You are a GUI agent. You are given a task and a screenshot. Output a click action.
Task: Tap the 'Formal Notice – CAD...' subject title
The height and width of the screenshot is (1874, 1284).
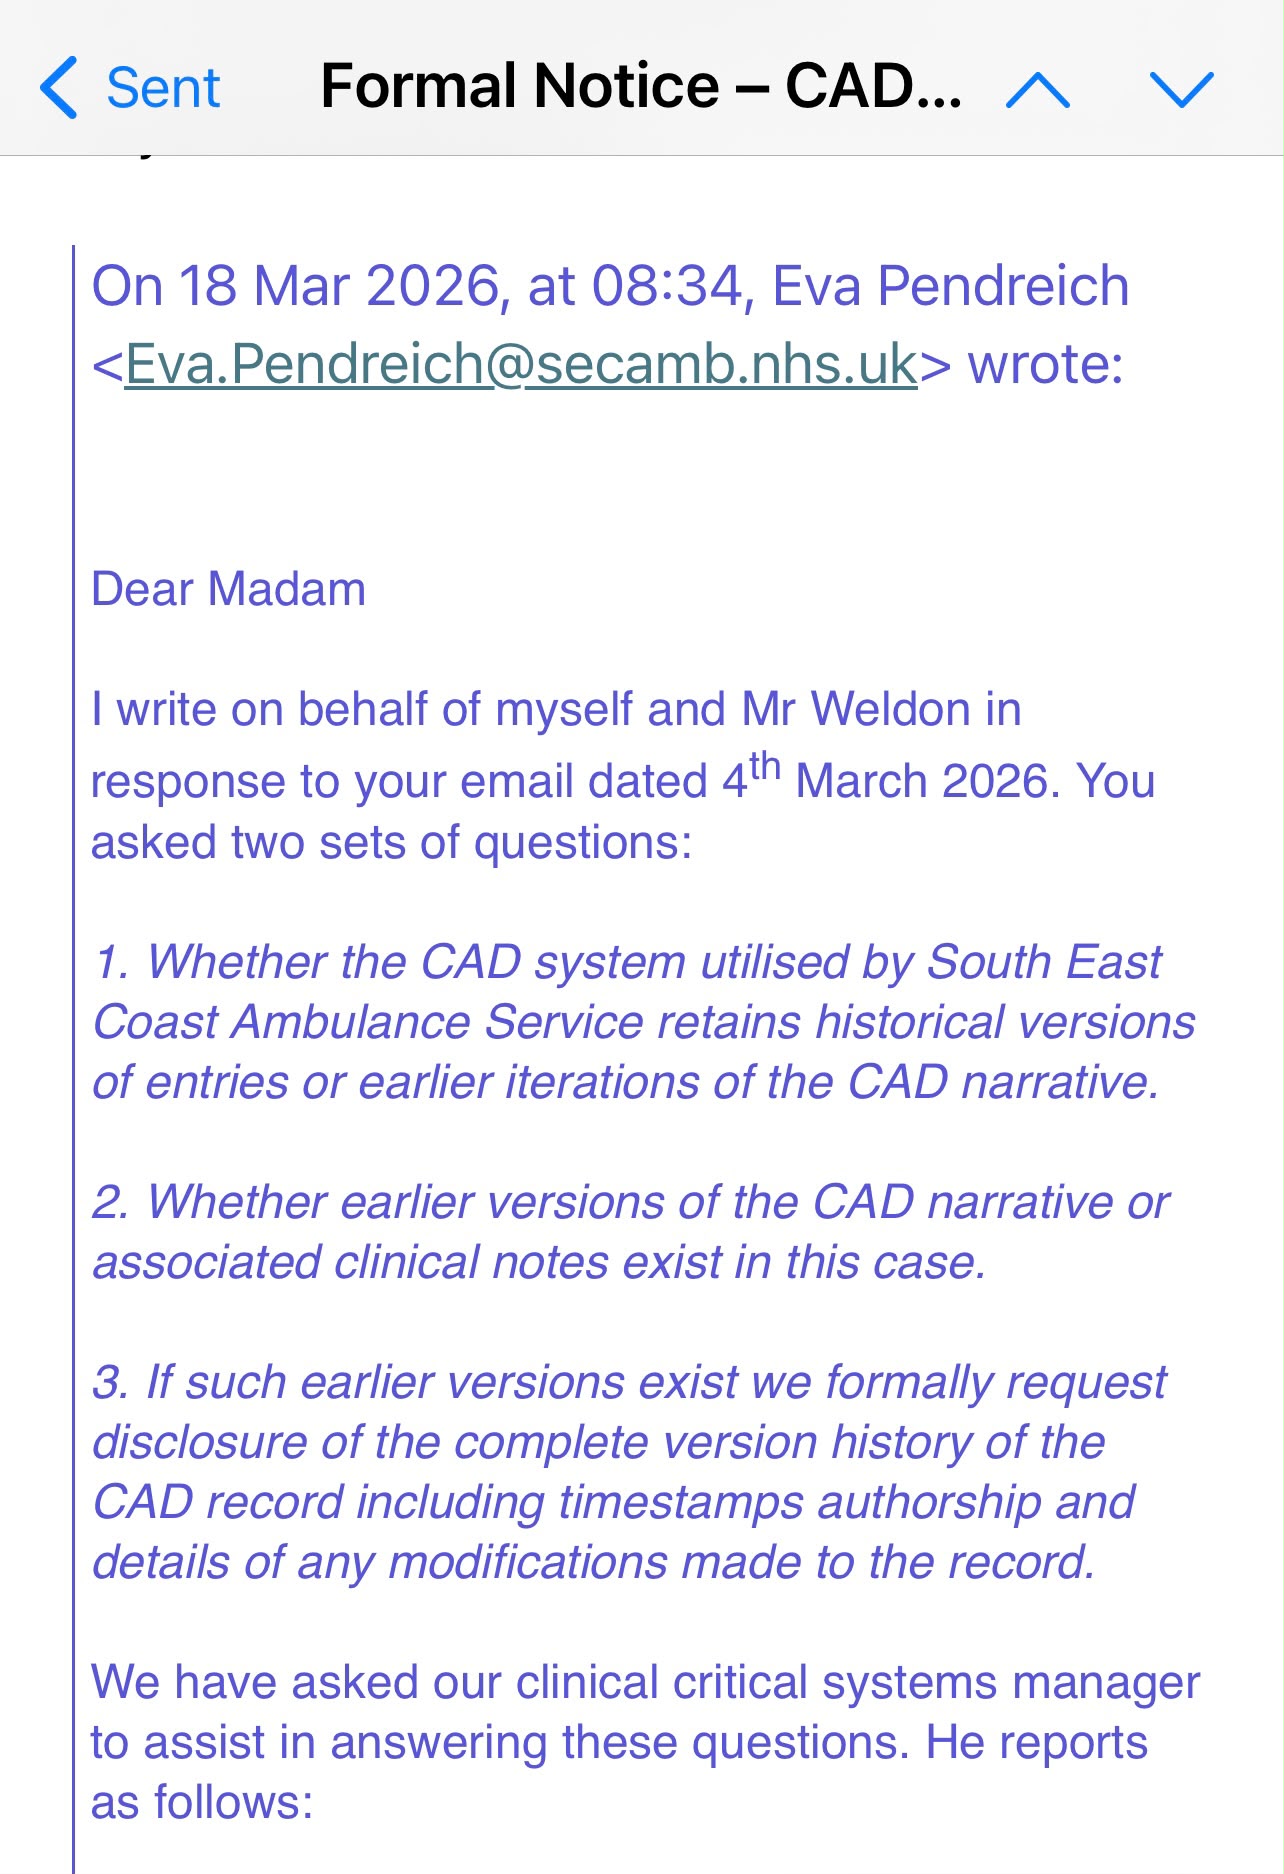641,86
